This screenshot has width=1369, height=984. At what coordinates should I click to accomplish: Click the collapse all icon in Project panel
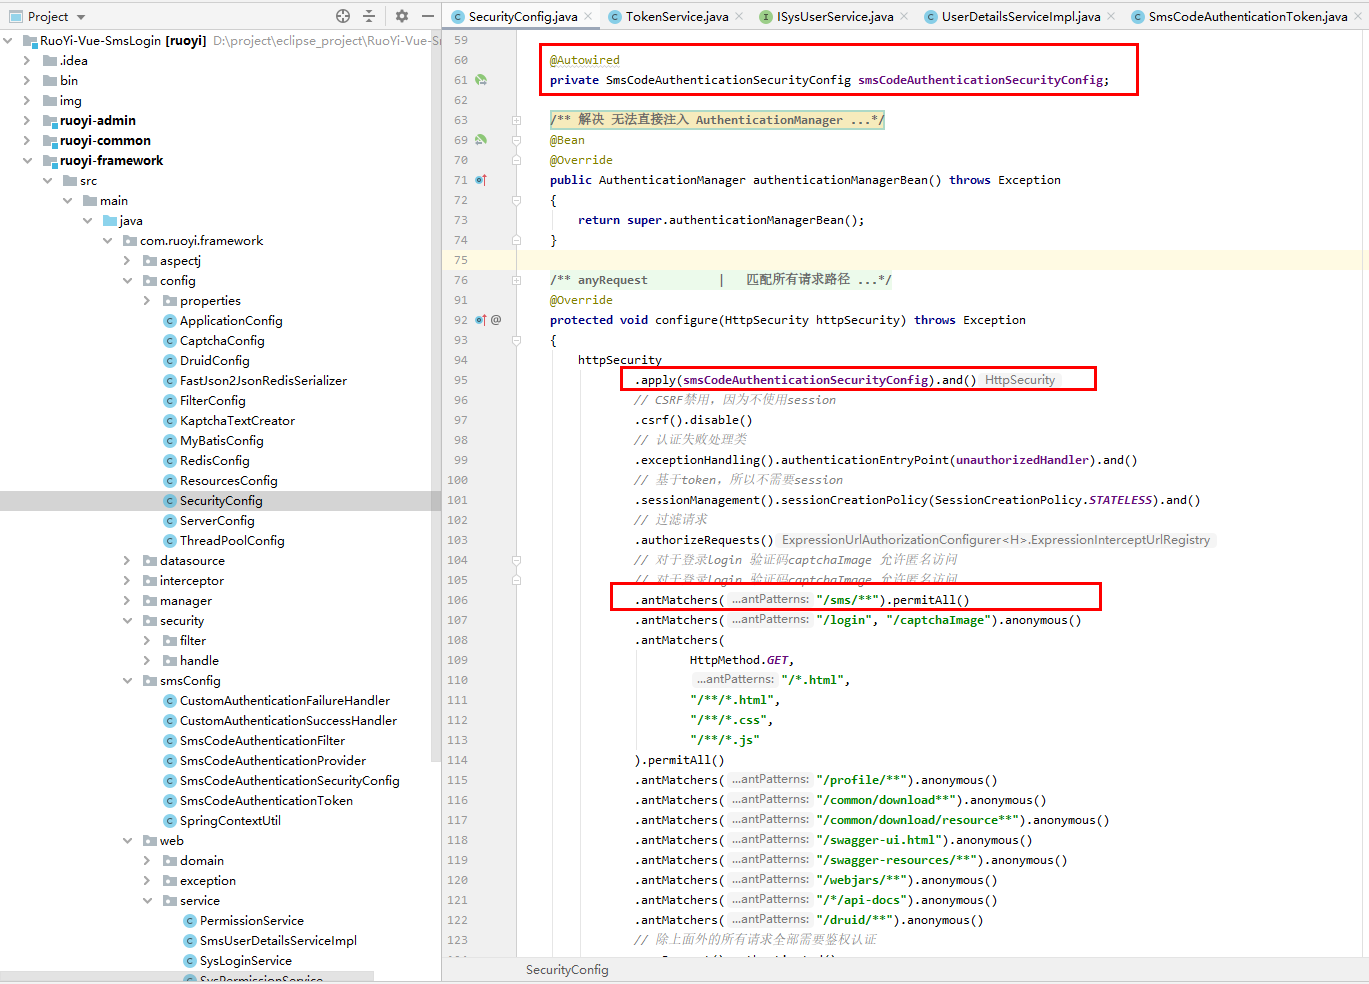click(x=369, y=16)
